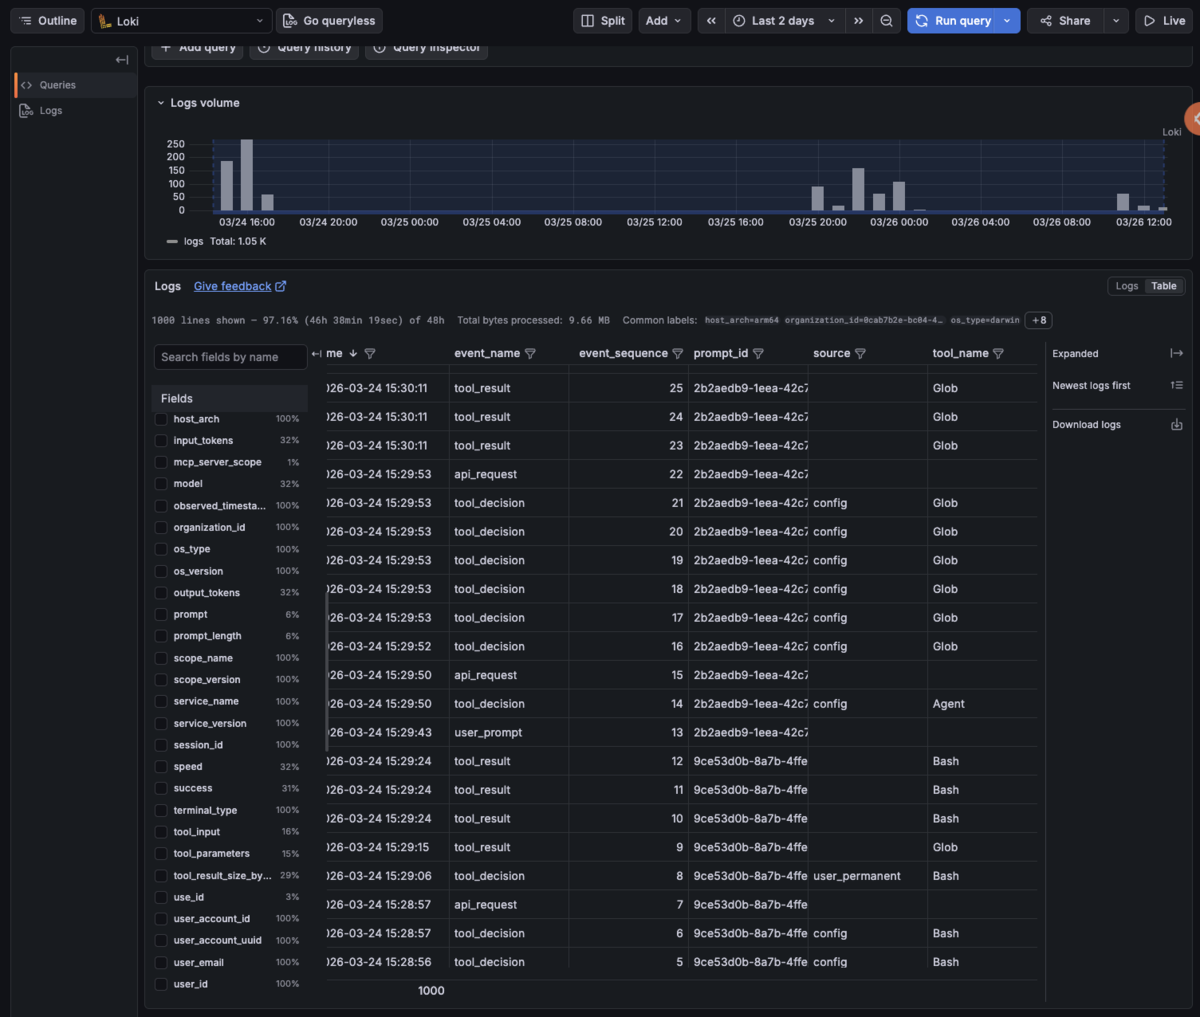Shift time range backward with double-left arrows
Viewport: 1200px width, 1017px height.
(711, 21)
